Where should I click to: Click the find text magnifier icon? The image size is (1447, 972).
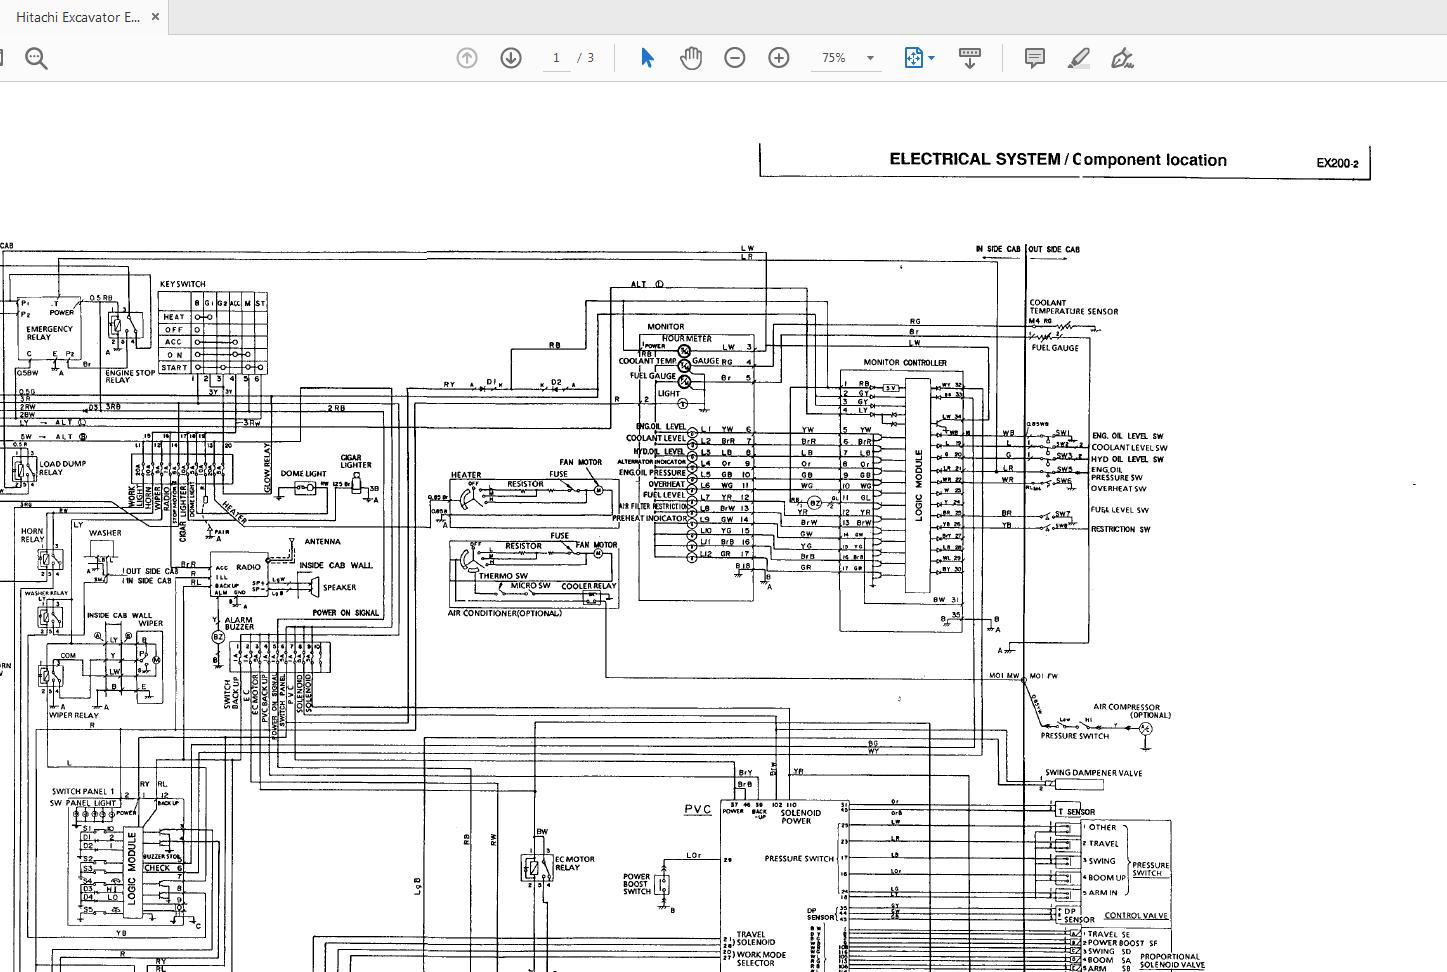(x=36, y=59)
